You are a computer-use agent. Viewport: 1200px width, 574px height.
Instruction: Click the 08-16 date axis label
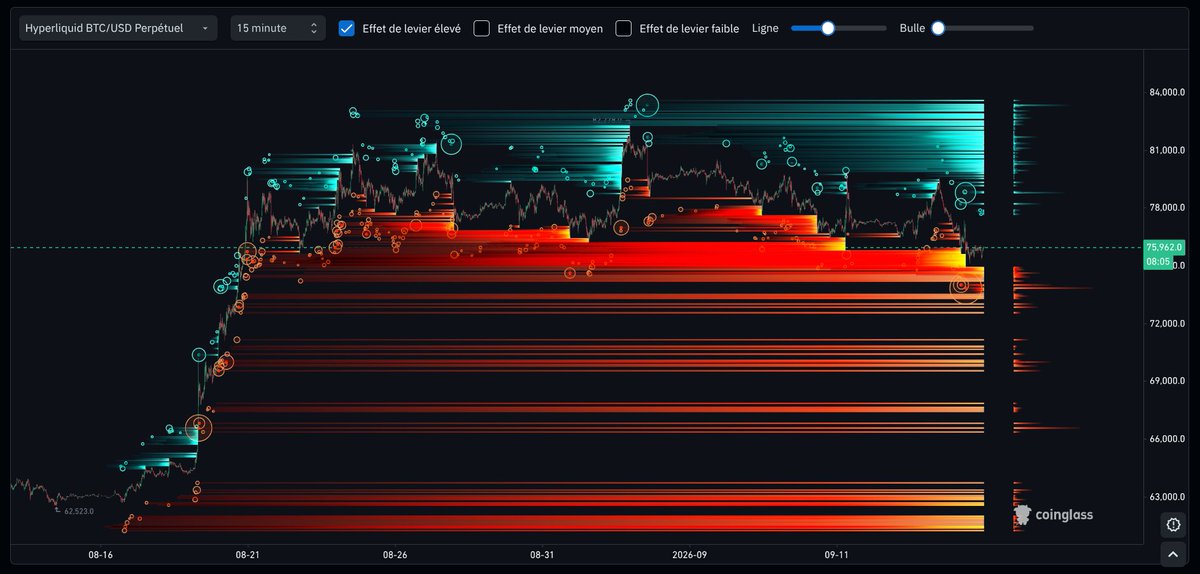(100, 553)
